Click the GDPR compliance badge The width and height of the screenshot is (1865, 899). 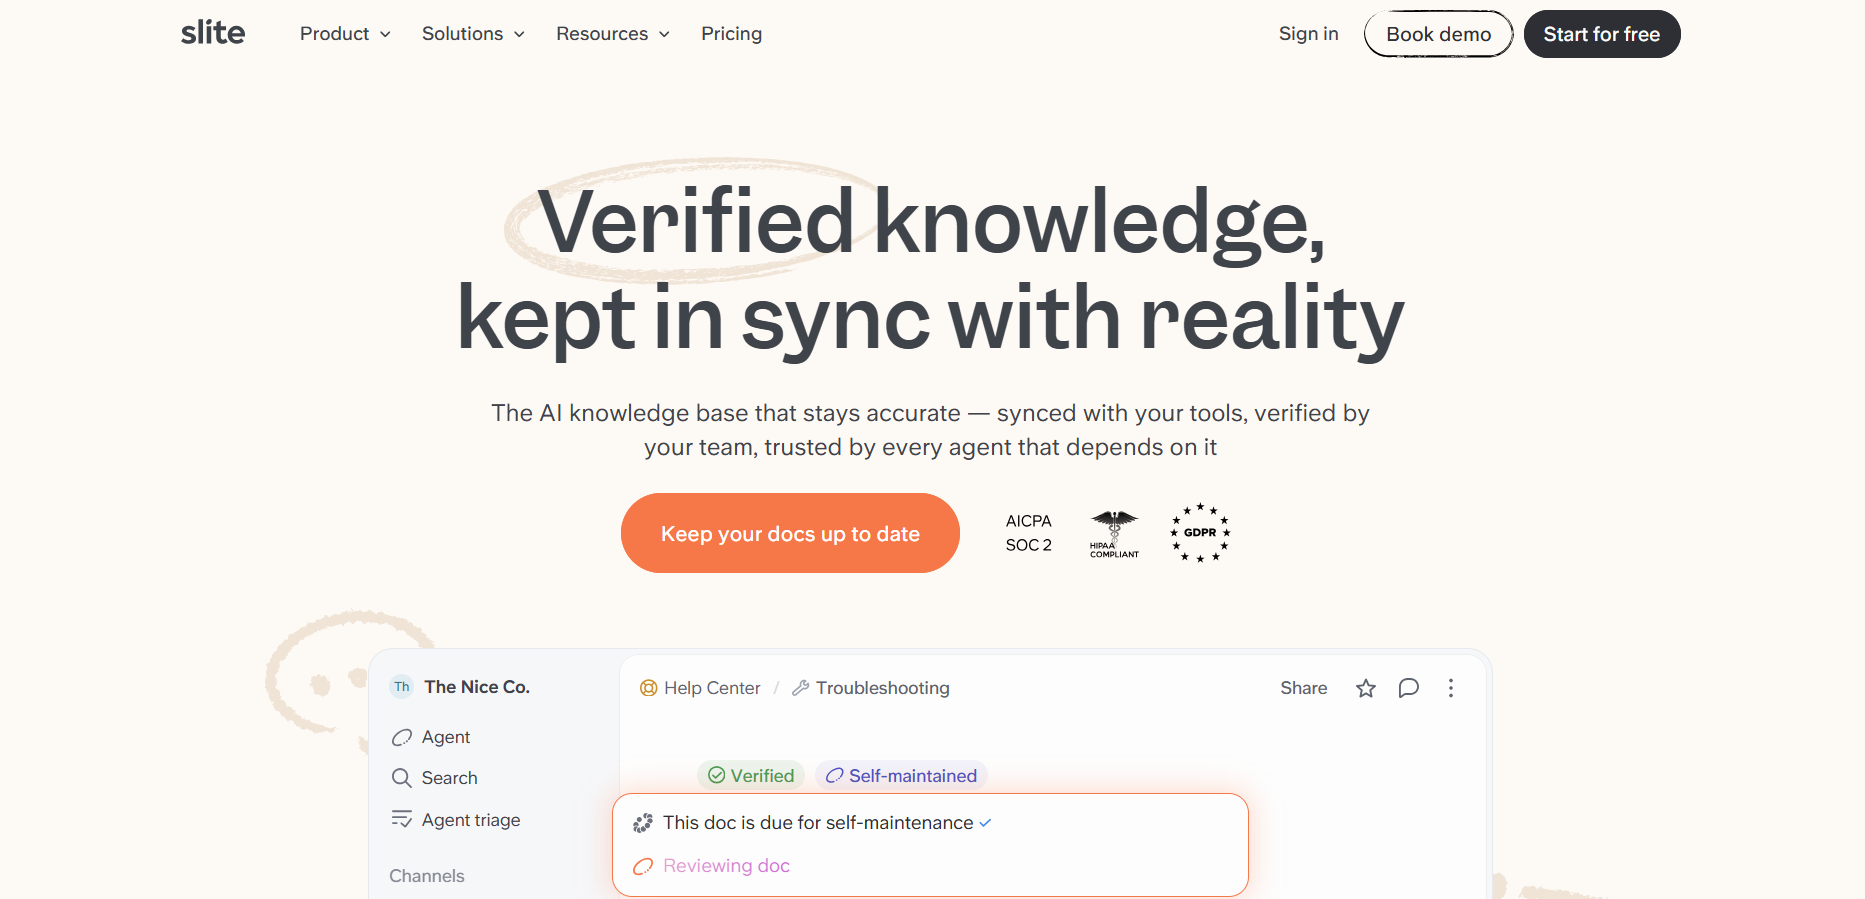click(x=1200, y=533)
